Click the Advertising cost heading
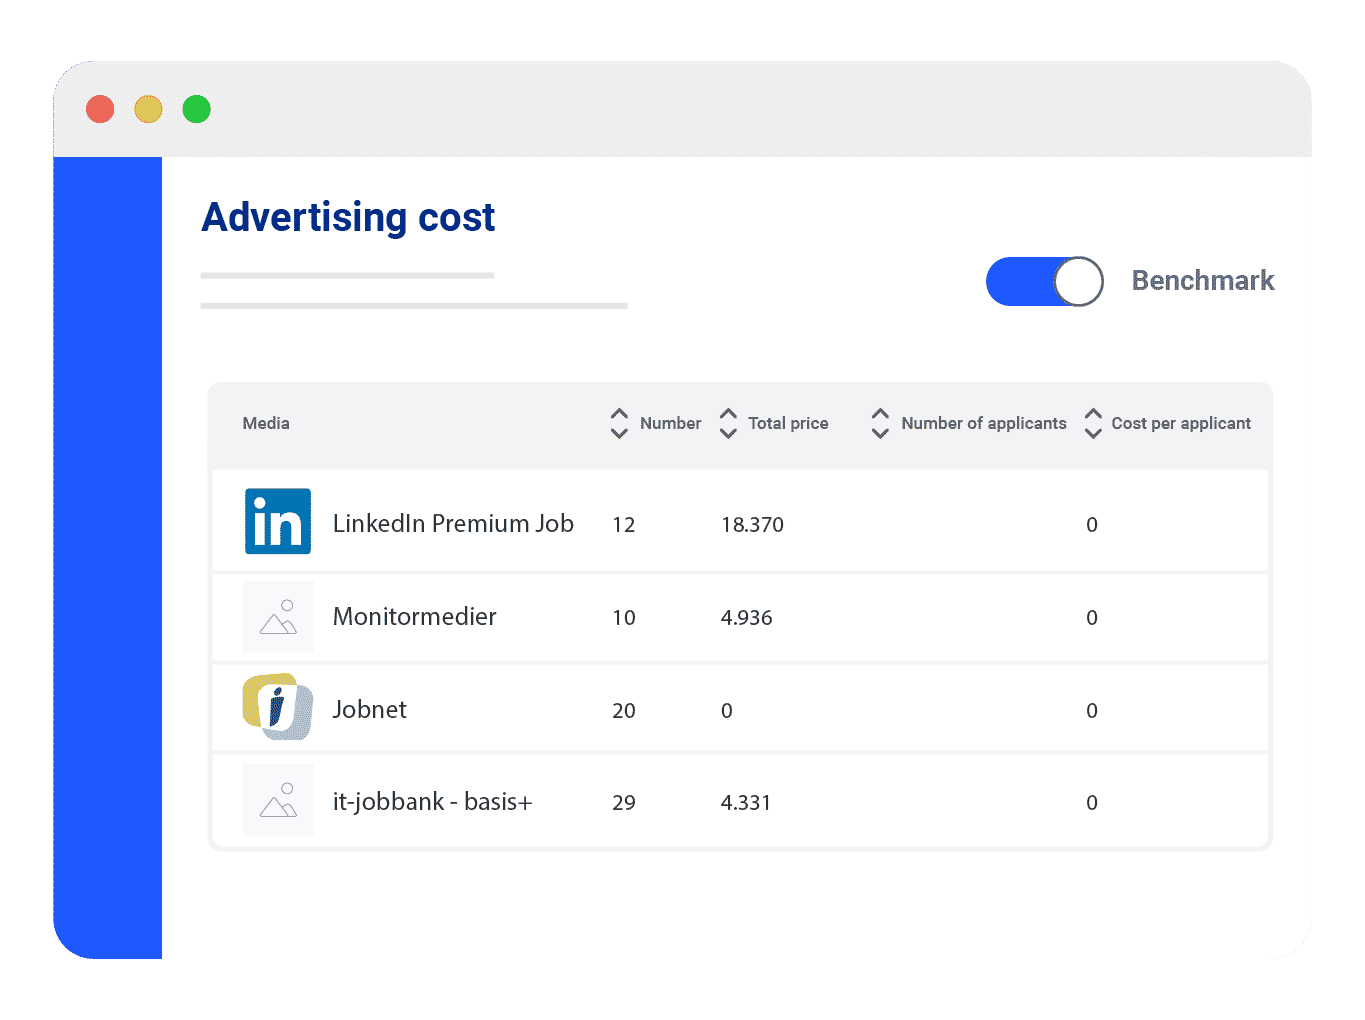This screenshot has width=1365, height=1020. tap(348, 217)
